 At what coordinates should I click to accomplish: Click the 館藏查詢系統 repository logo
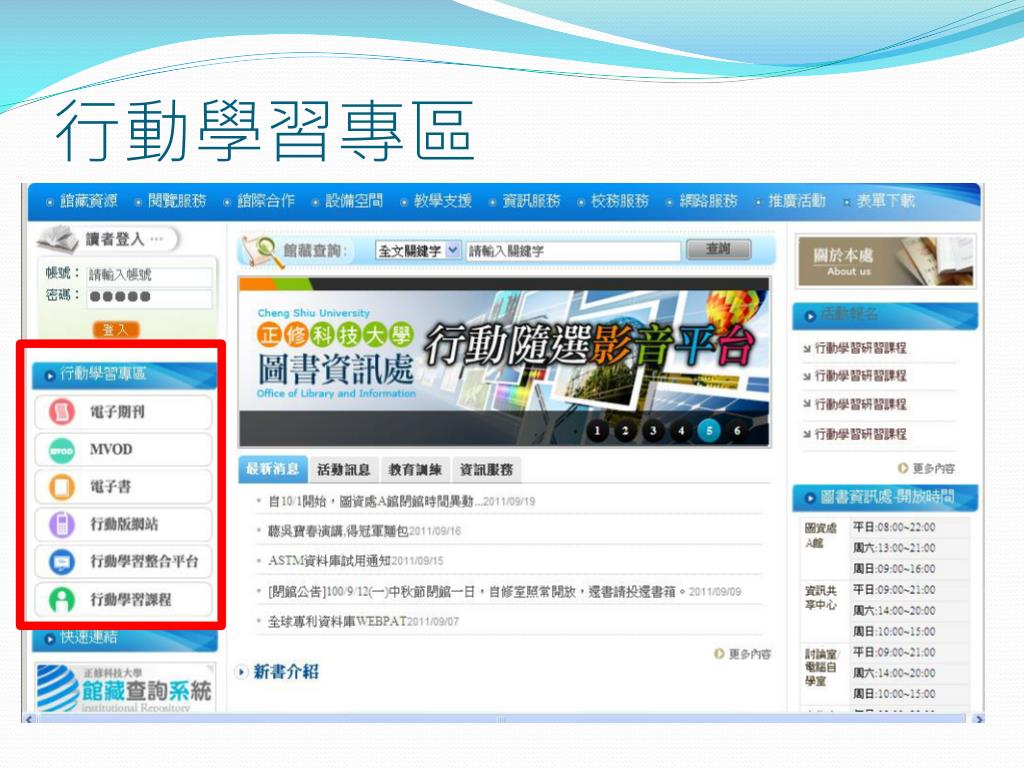point(125,688)
